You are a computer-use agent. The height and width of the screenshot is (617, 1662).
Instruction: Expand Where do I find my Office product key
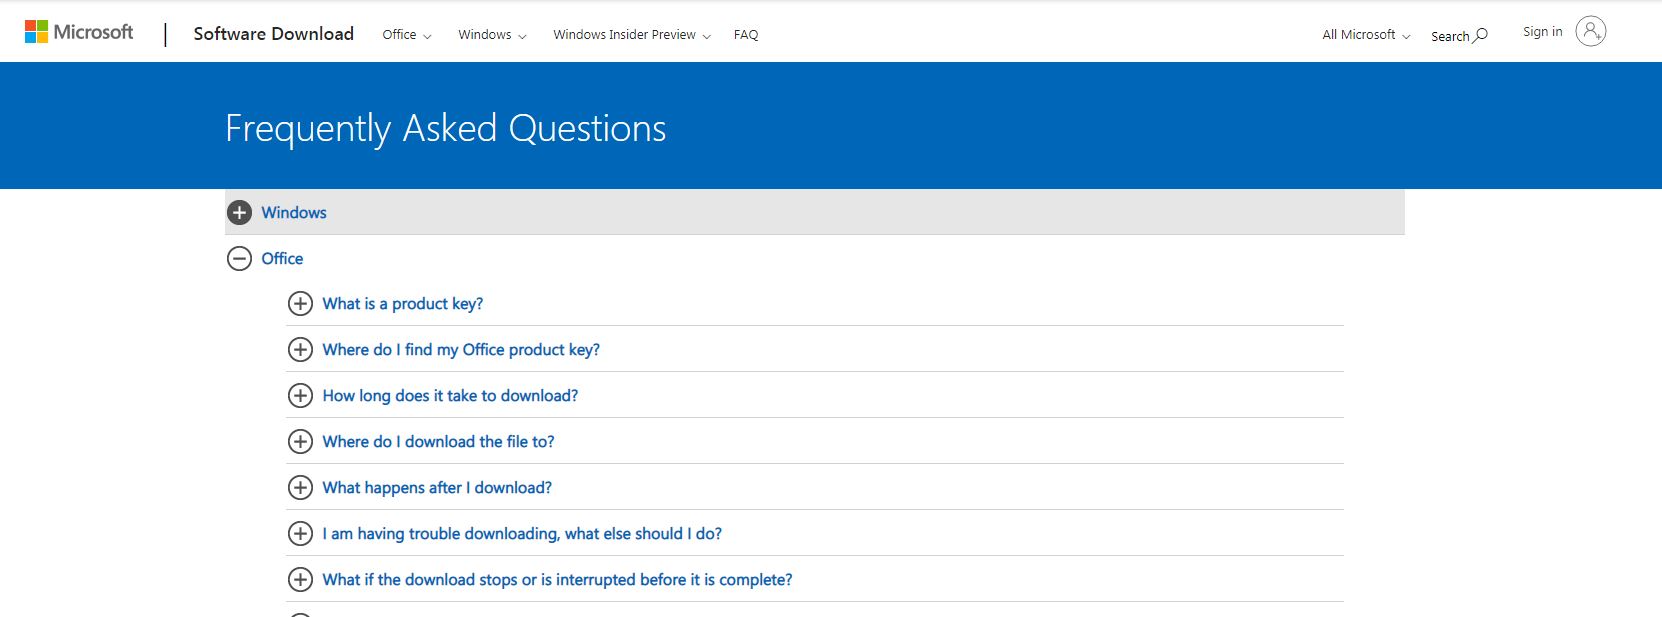pos(461,350)
